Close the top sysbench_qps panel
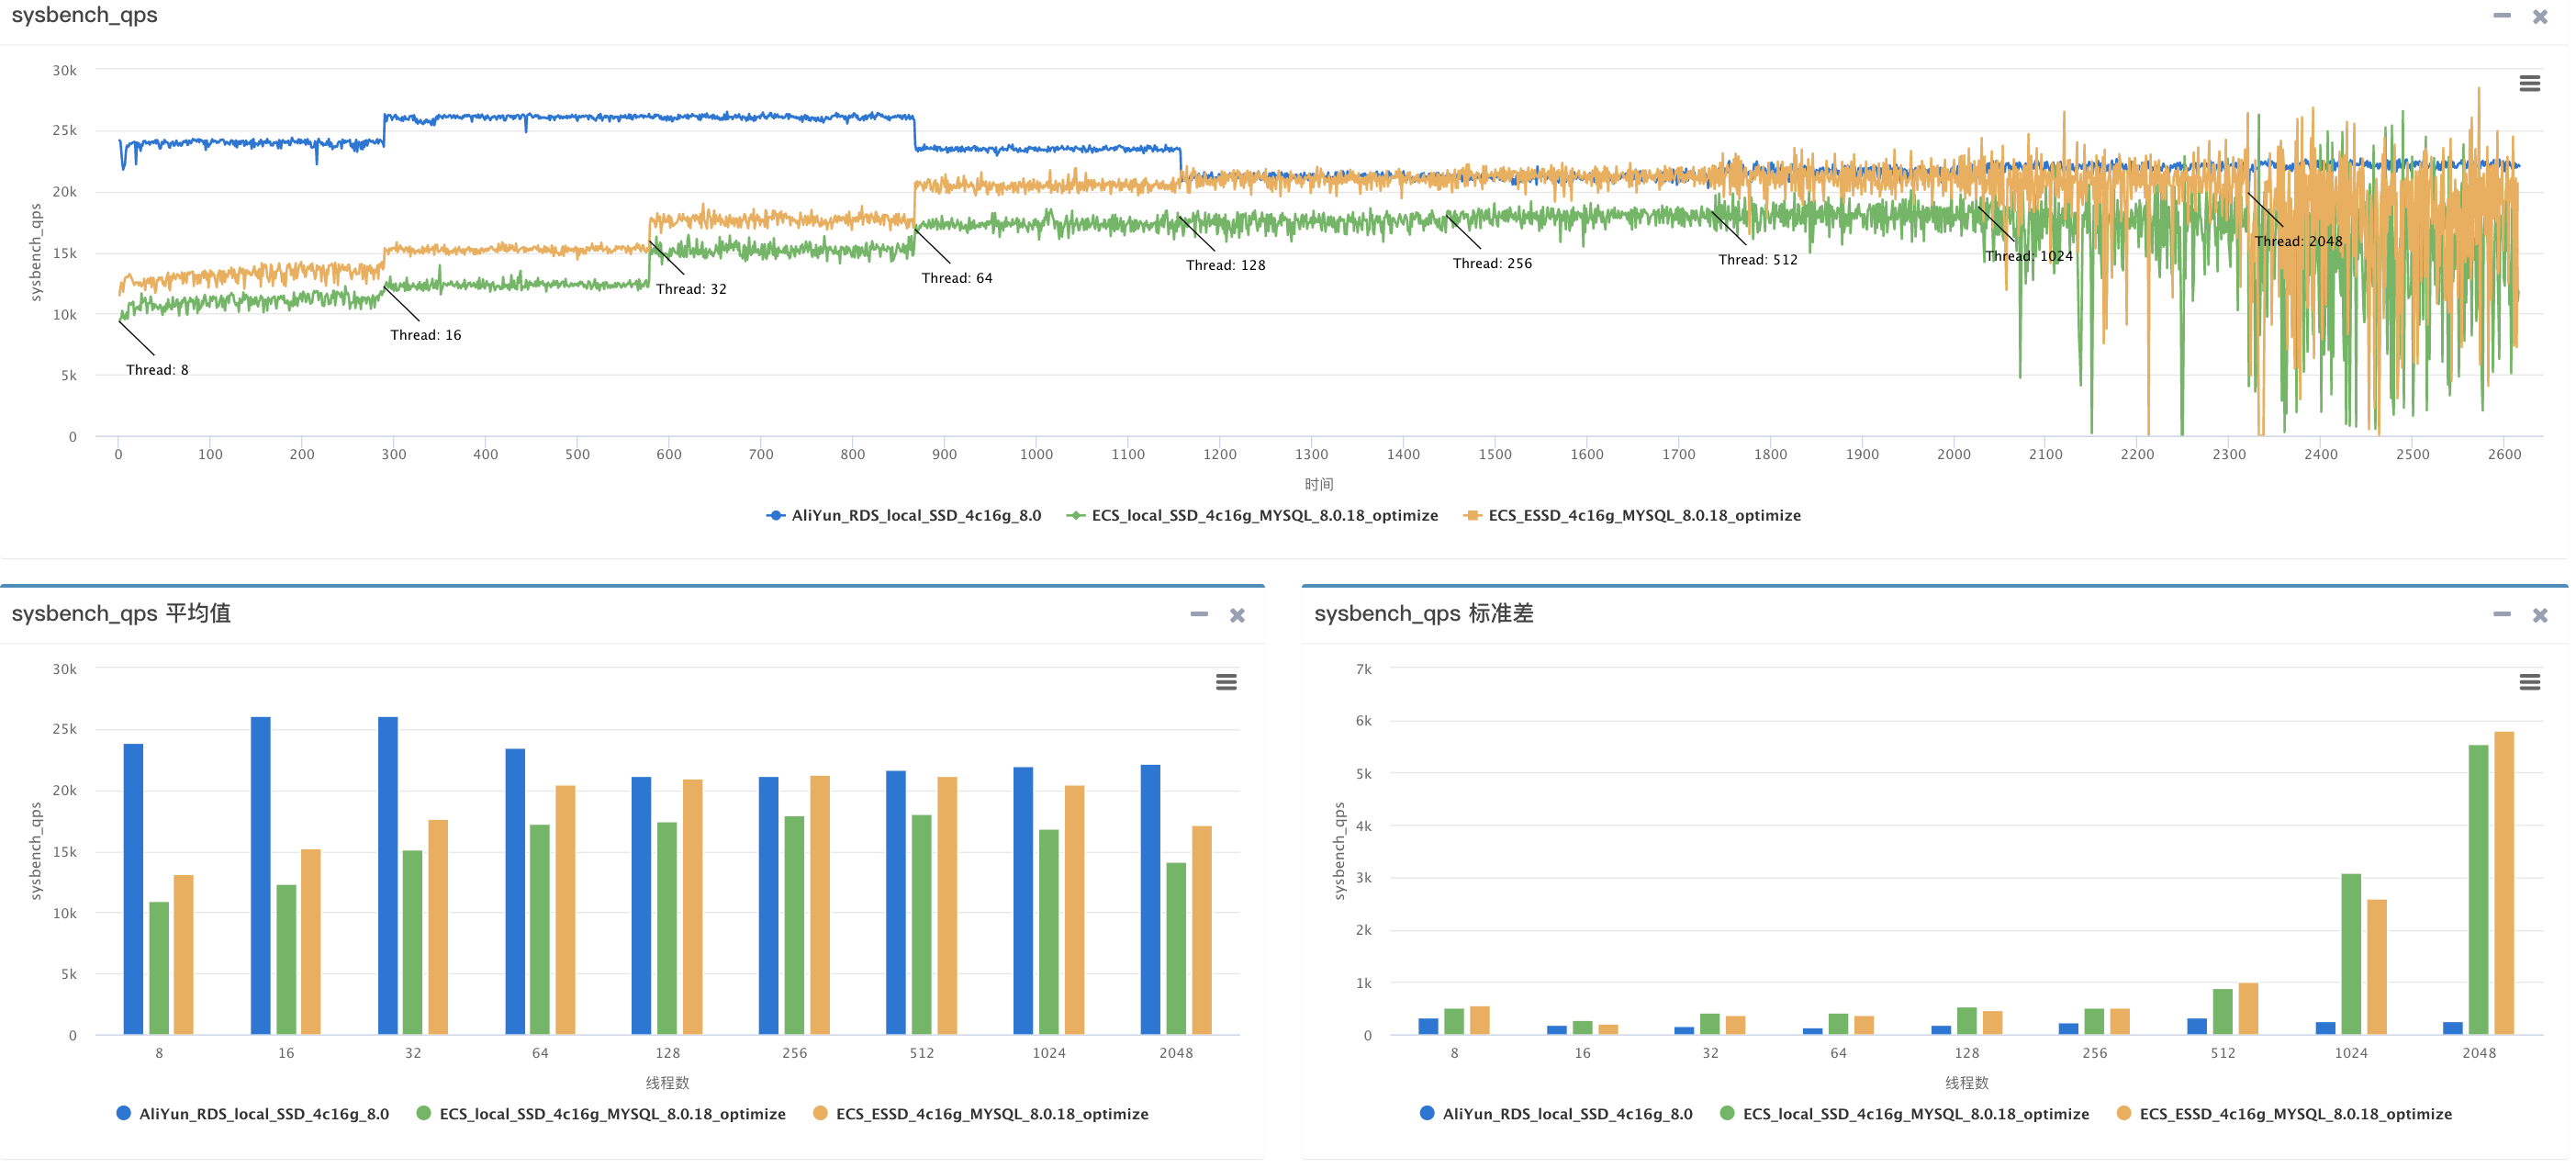The height and width of the screenshot is (1168, 2576). pyautogui.click(x=2539, y=17)
